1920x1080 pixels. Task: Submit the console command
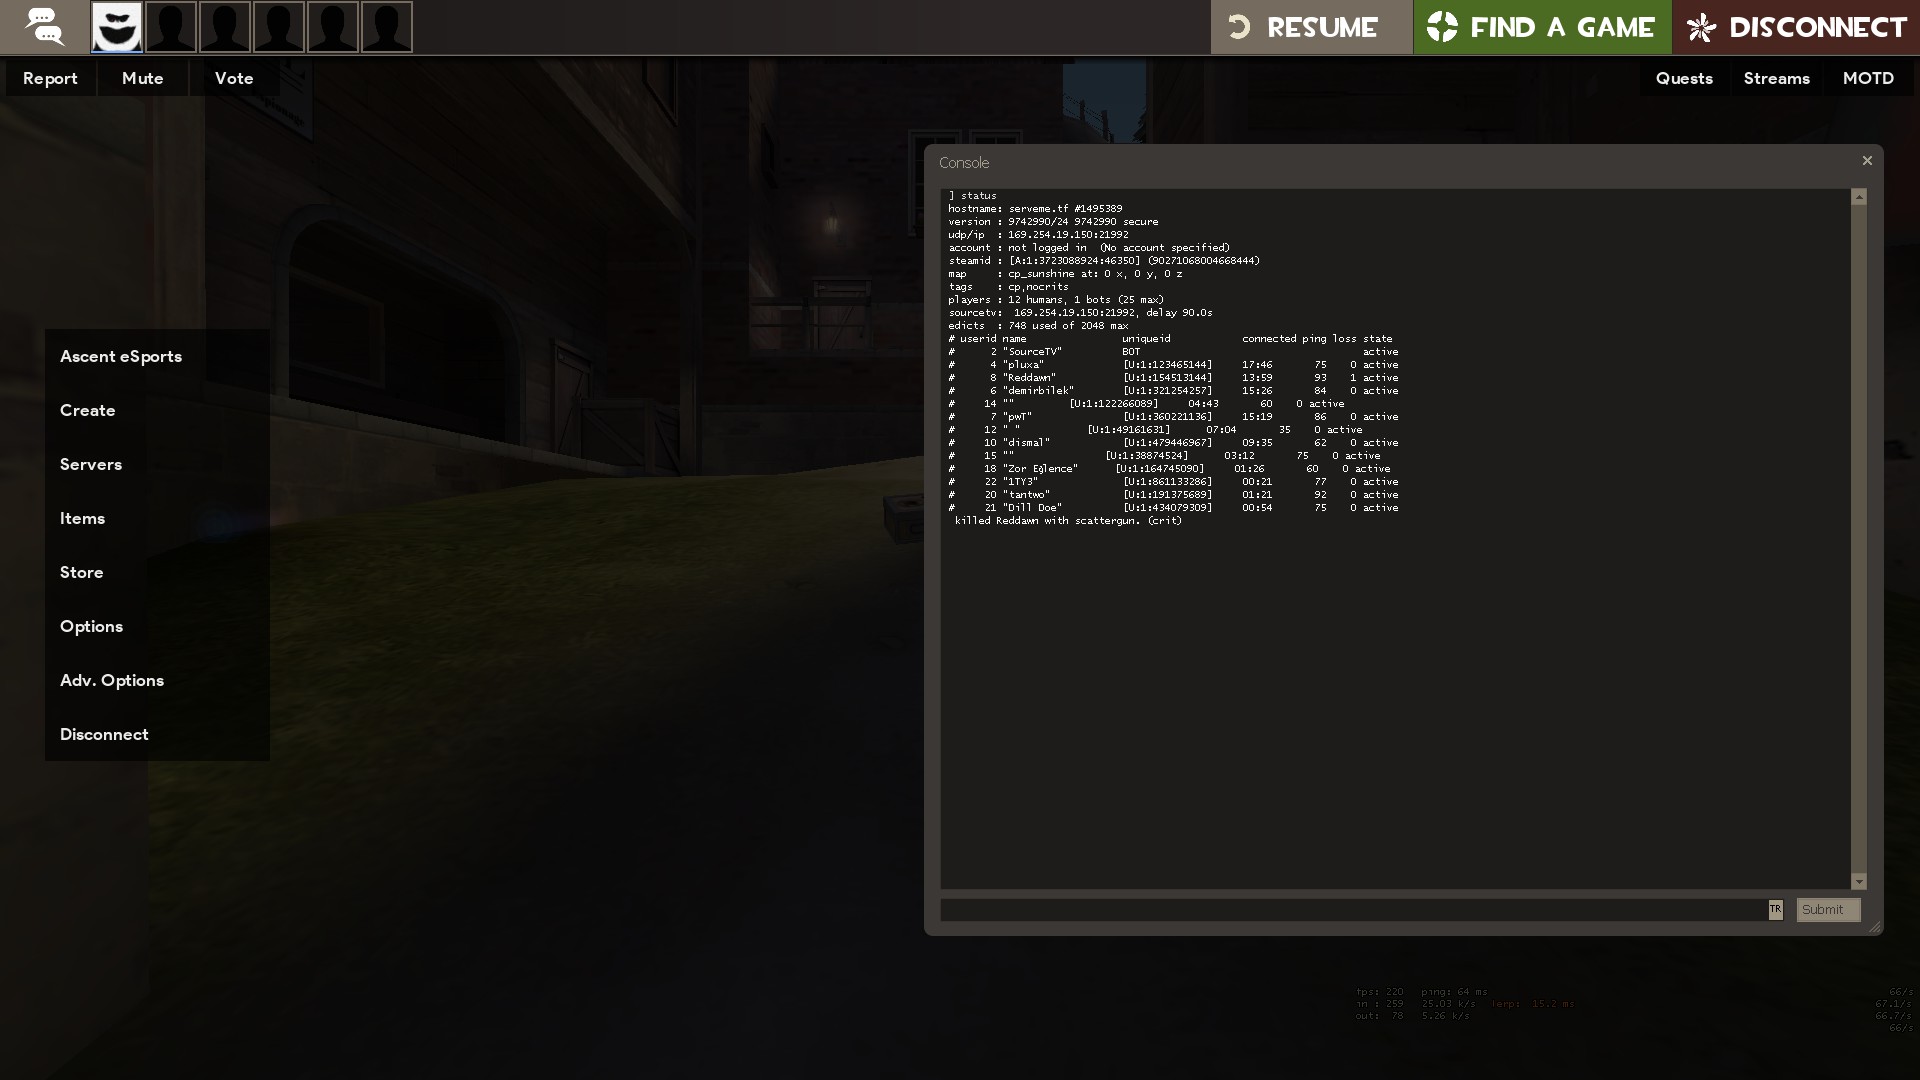coord(1827,909)
